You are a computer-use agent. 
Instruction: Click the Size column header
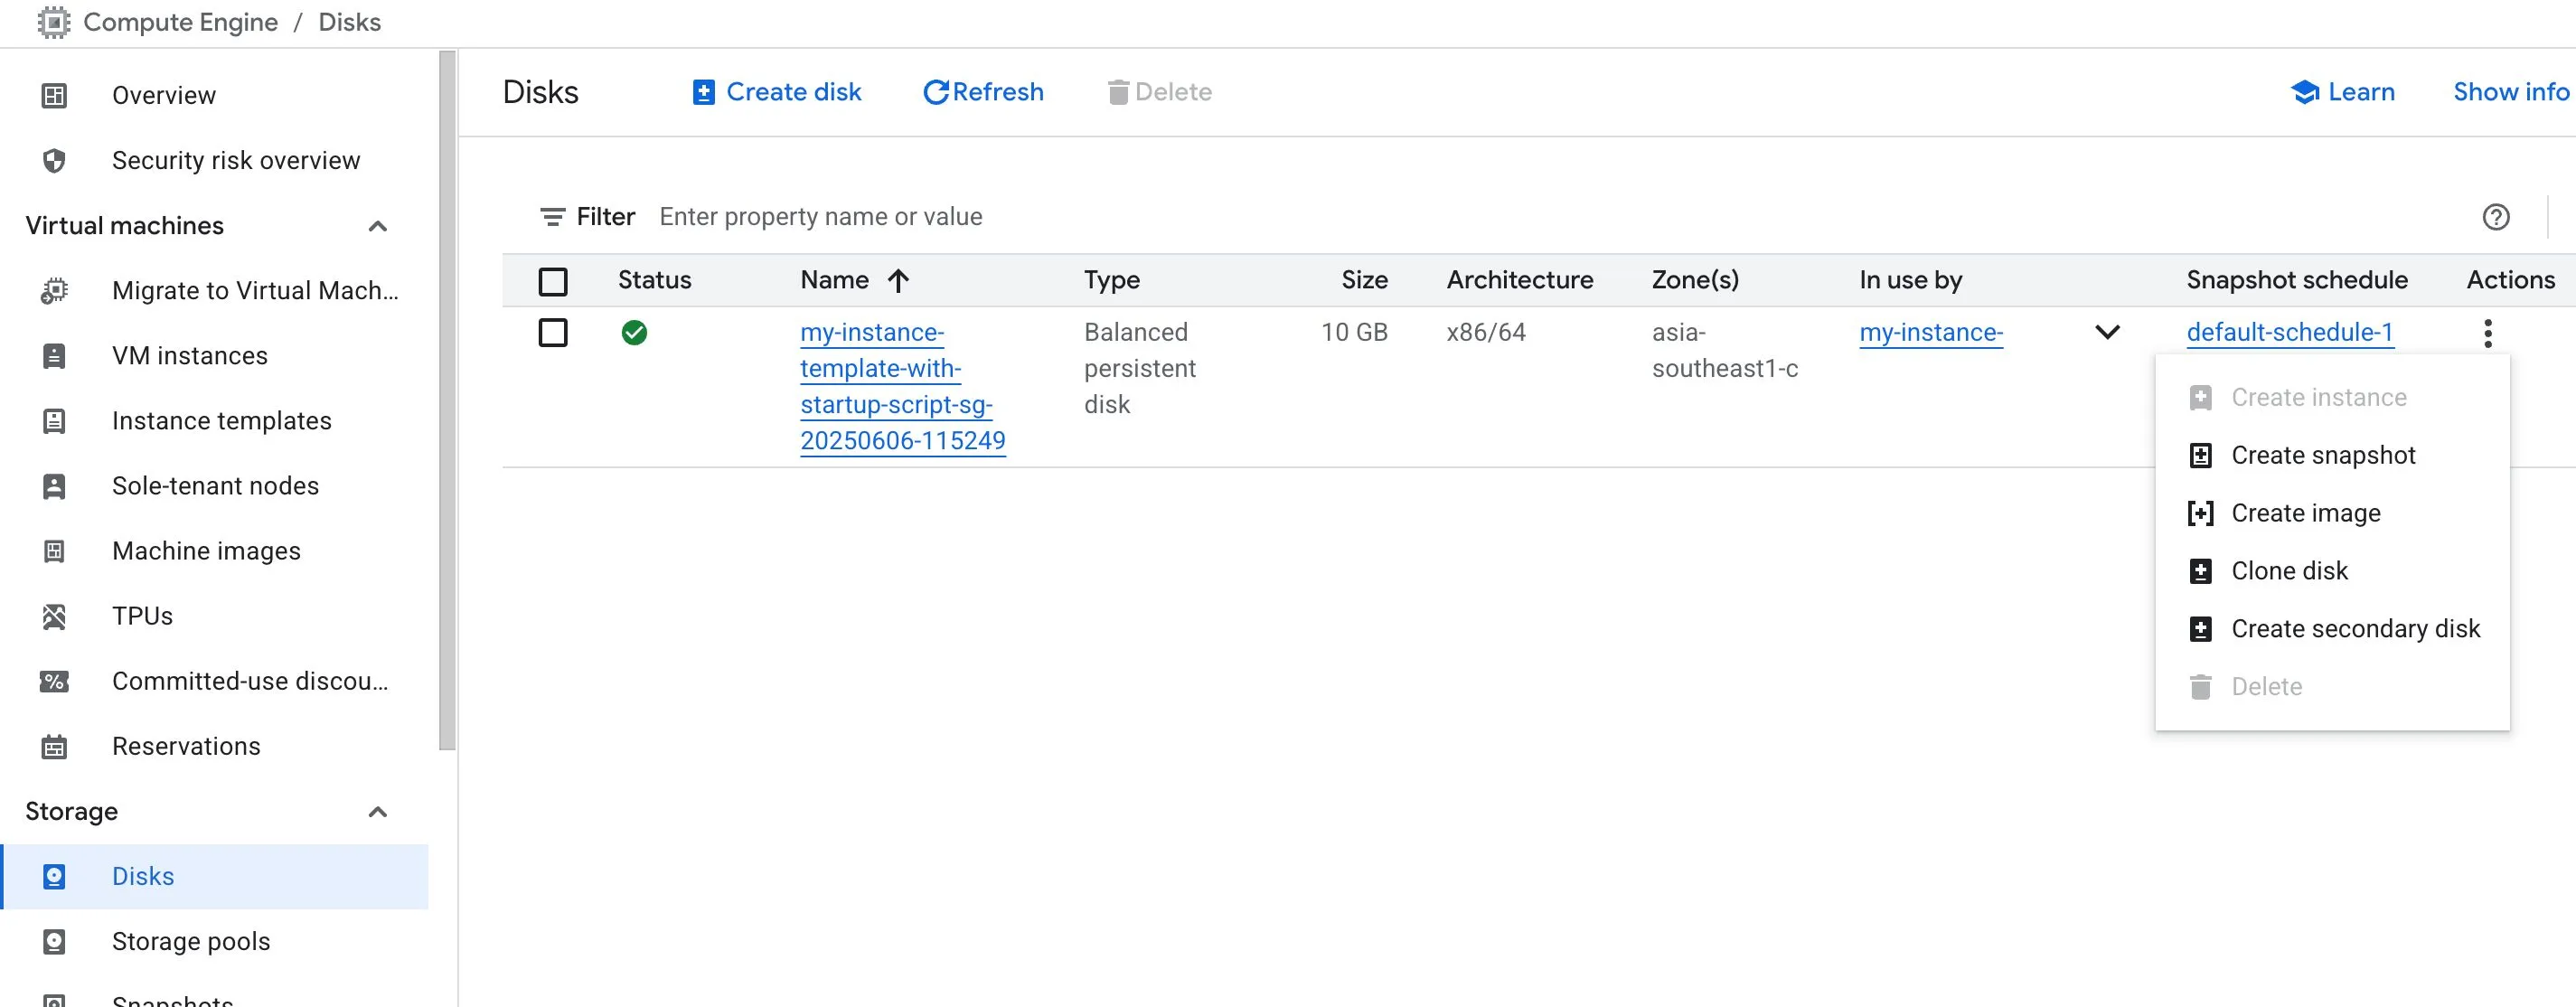tap(1364, 281)
